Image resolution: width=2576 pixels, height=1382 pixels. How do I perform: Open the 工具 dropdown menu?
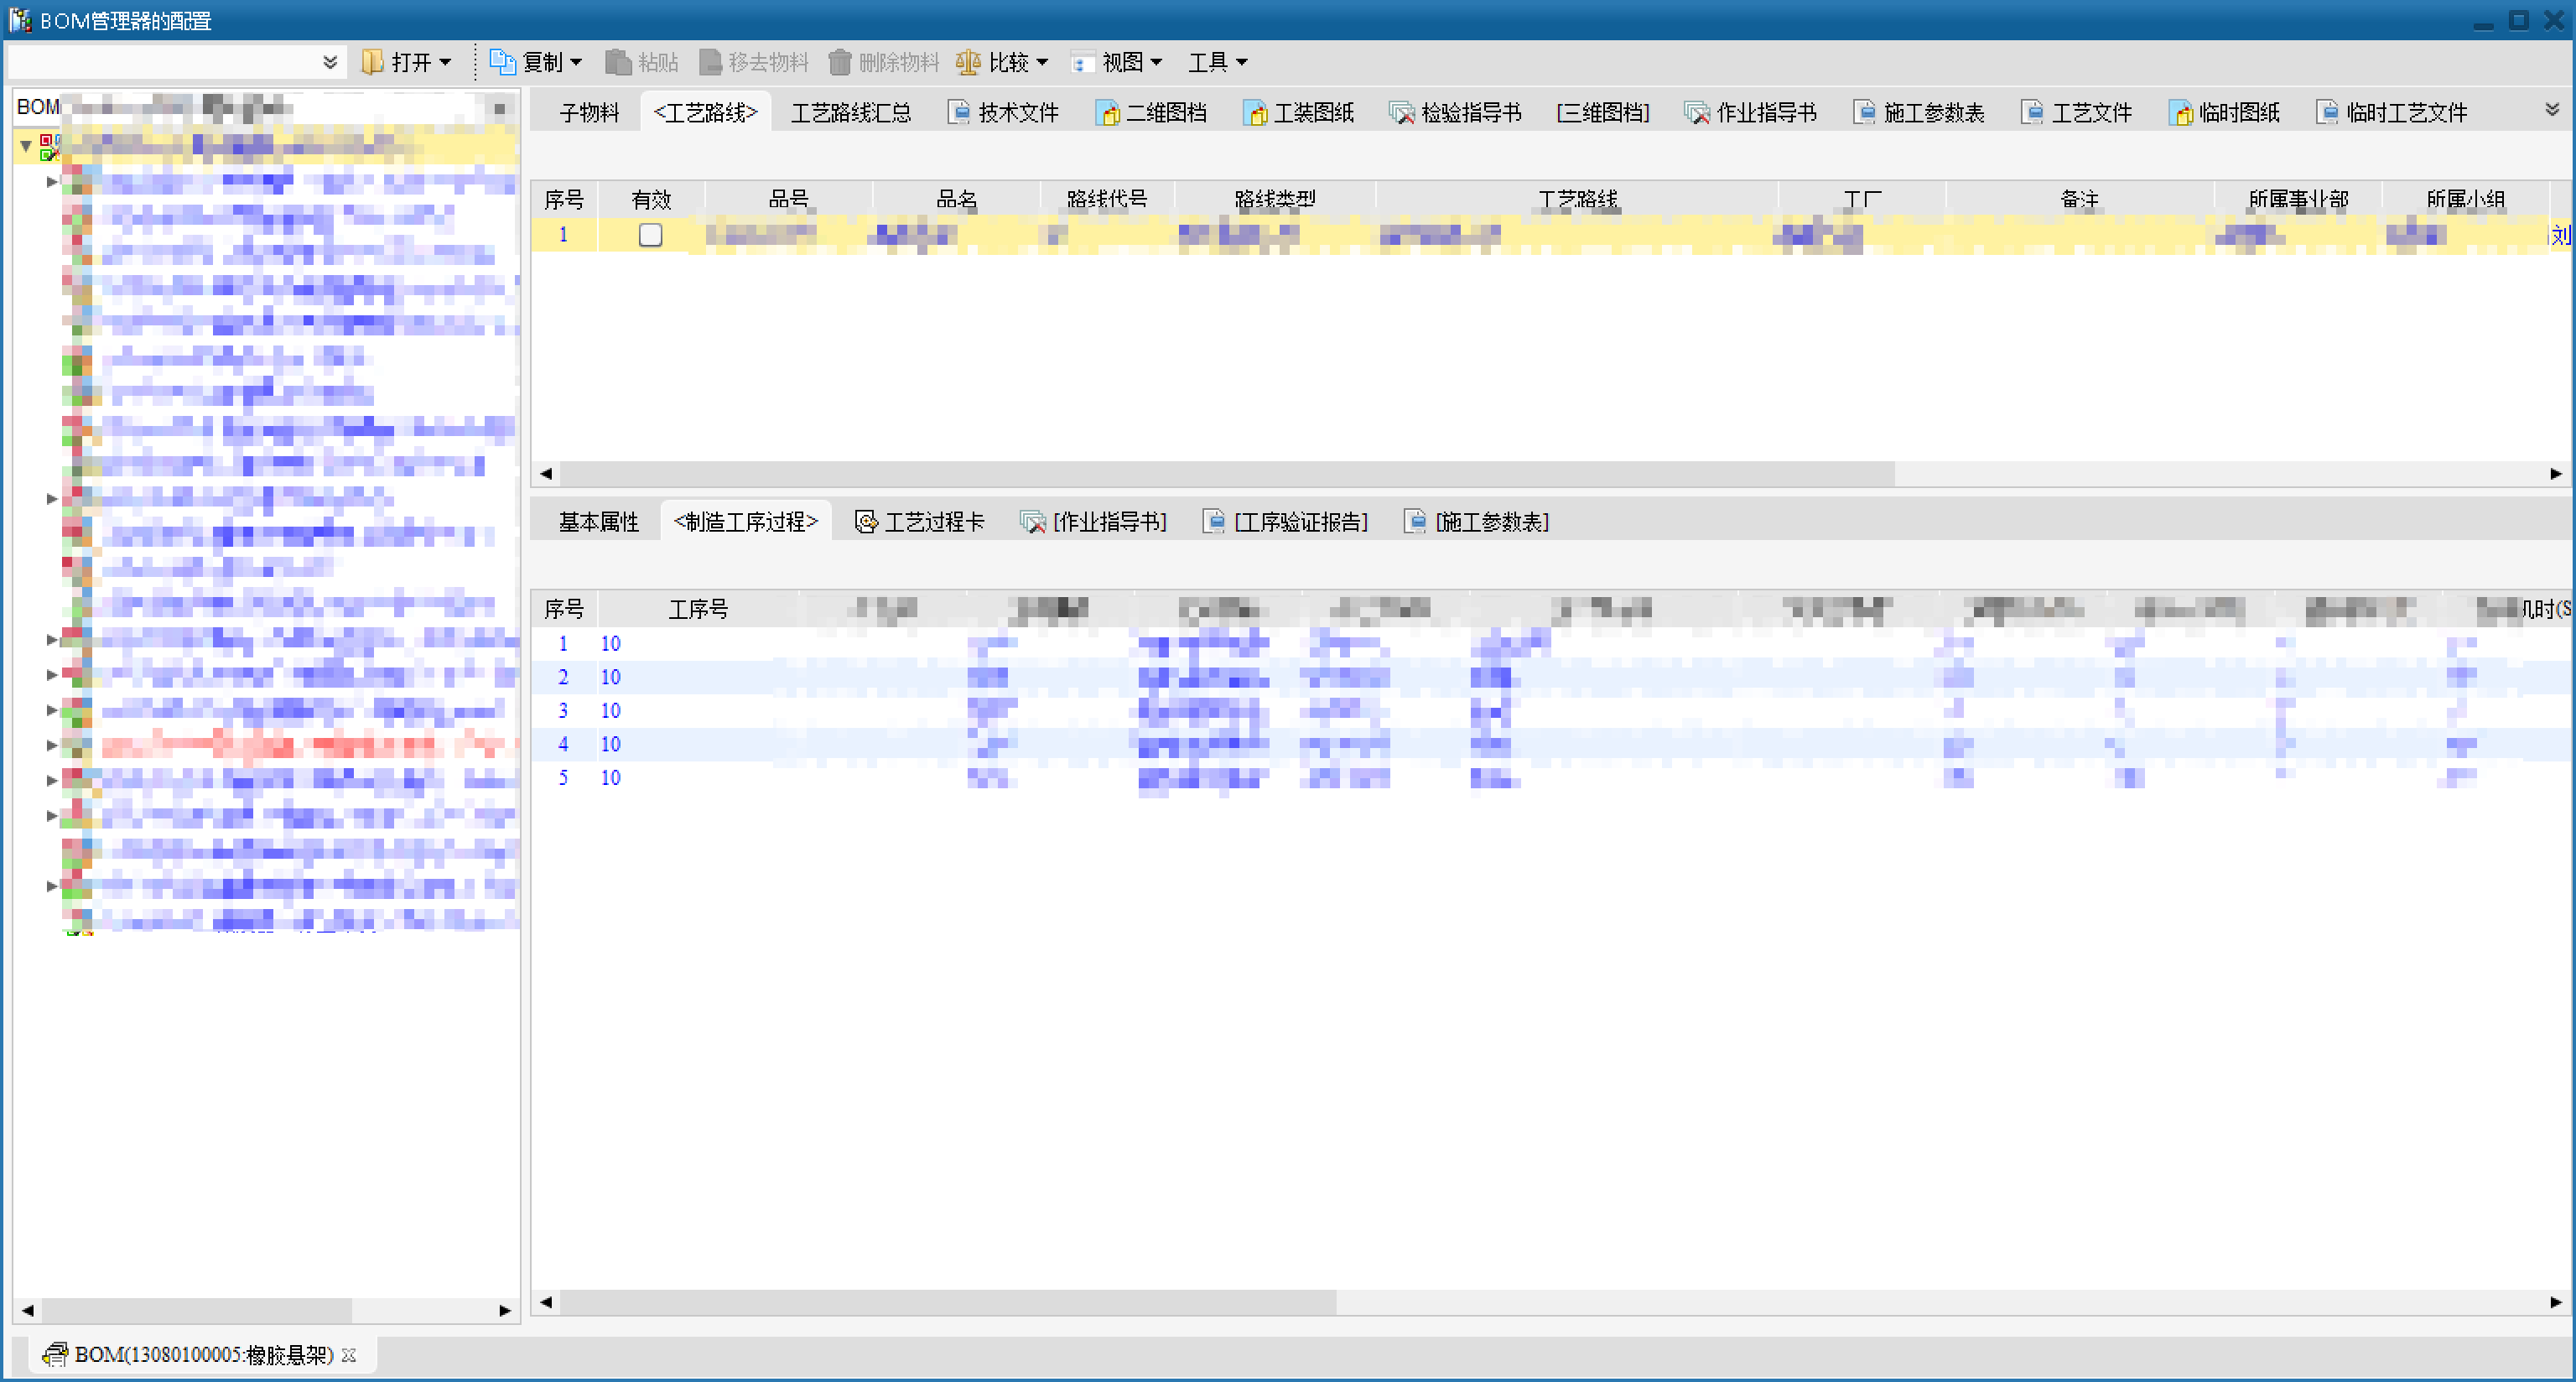click(x=1217, y=62)
